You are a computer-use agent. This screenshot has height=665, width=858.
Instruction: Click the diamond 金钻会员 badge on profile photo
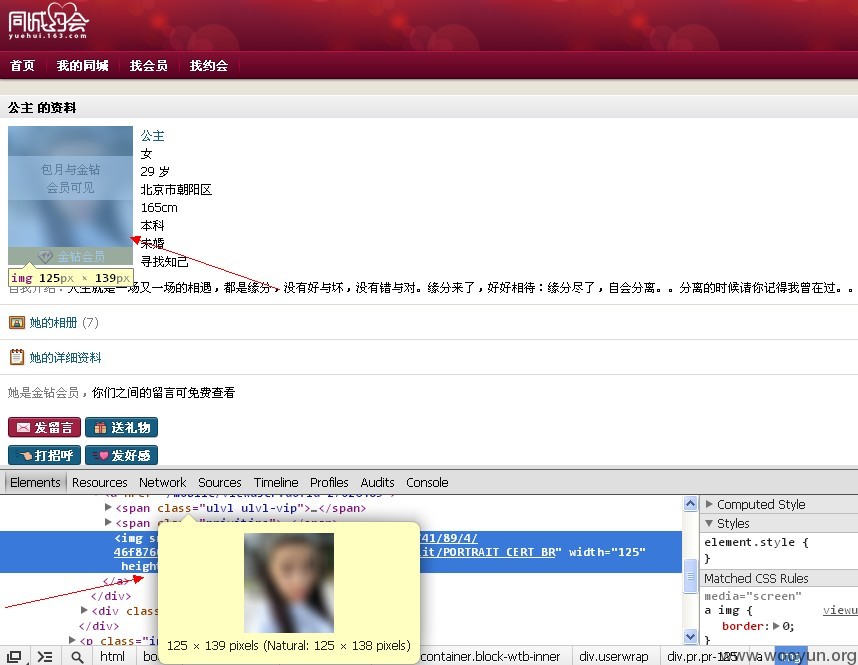pyautogui.click(x=71, y=256)
